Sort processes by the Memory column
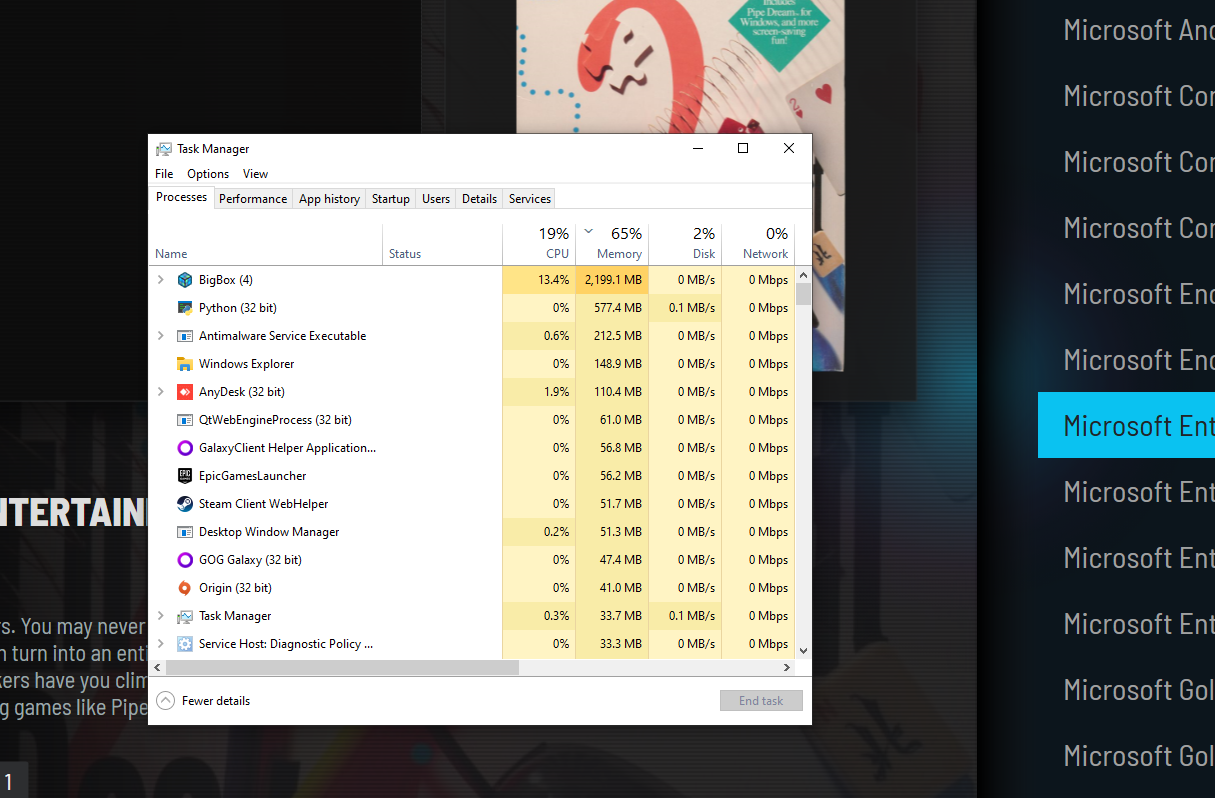 (612, 244)
